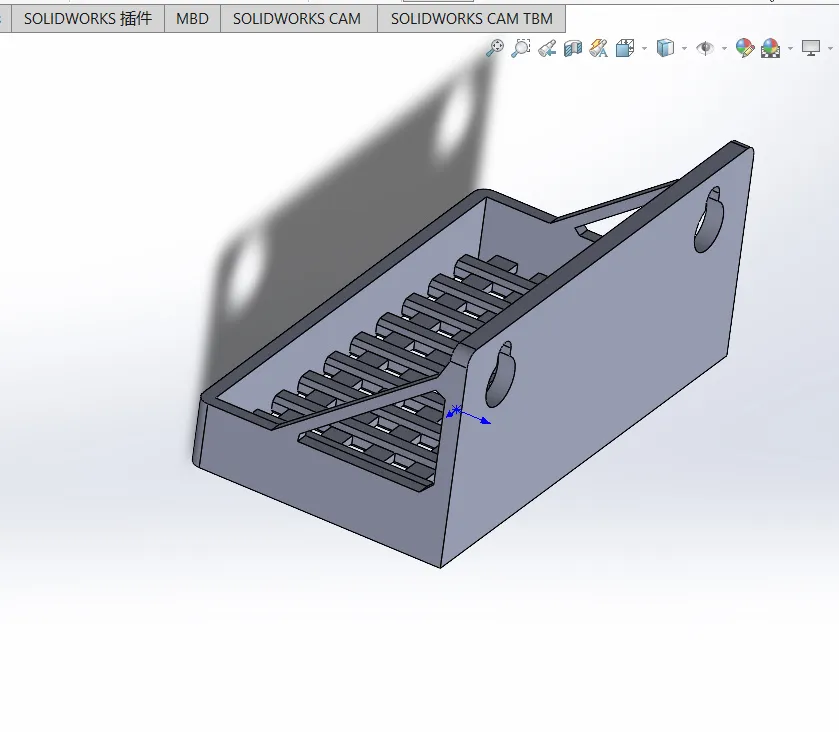Click the Zoom to Fit icon
839x732 pixels.
pos(495,48)
